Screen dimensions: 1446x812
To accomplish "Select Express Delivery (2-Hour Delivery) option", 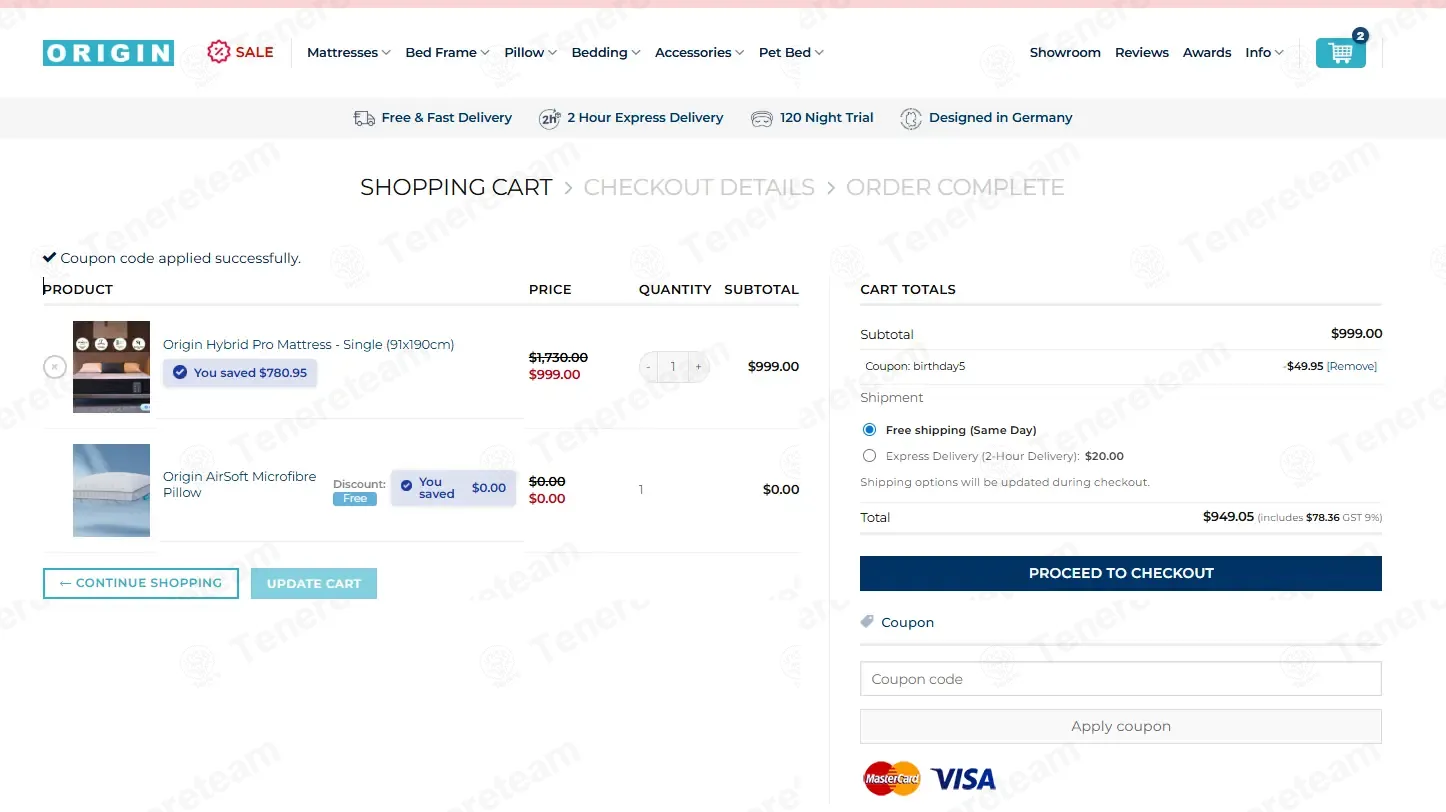I will 869,456.
